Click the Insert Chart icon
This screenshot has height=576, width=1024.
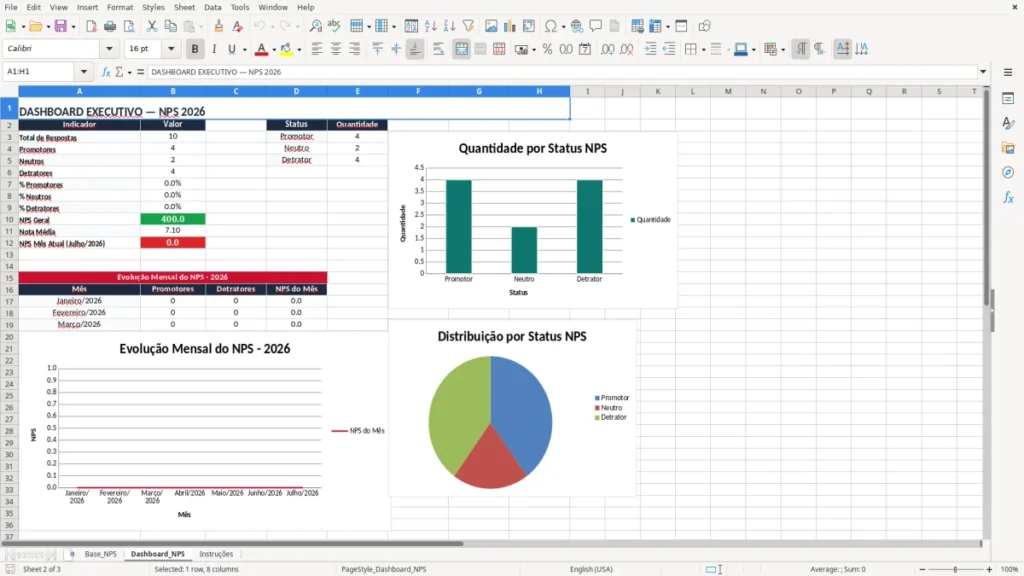point(510,26)
